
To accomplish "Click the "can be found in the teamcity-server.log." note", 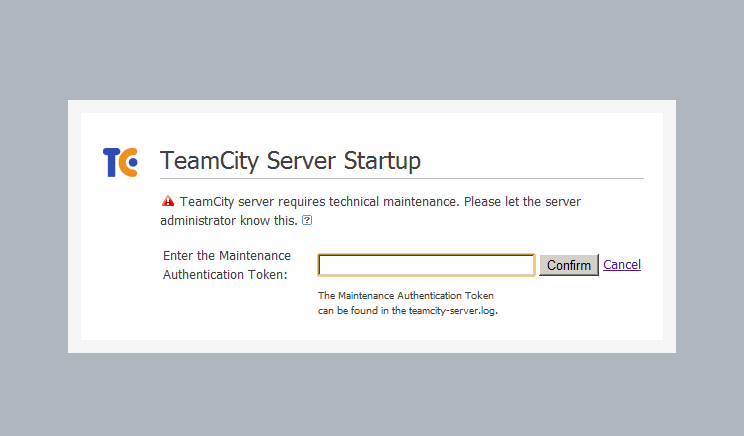I will [x=408, y=311].
